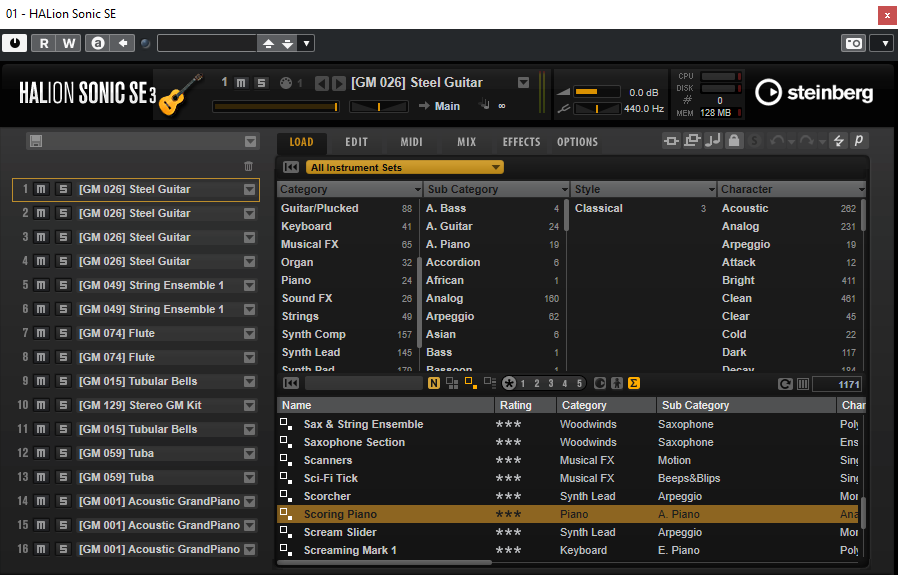Viewport: 898px width, 575px height.
Task: Open All Instrument Sets dropdown
Action: (404, 167)
